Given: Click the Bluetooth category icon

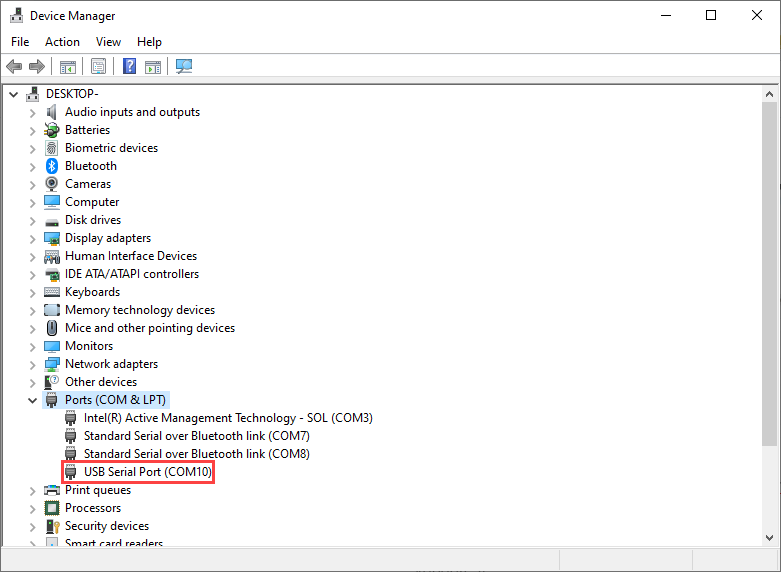Looking at the screenshot, I should tap(52, 166).
